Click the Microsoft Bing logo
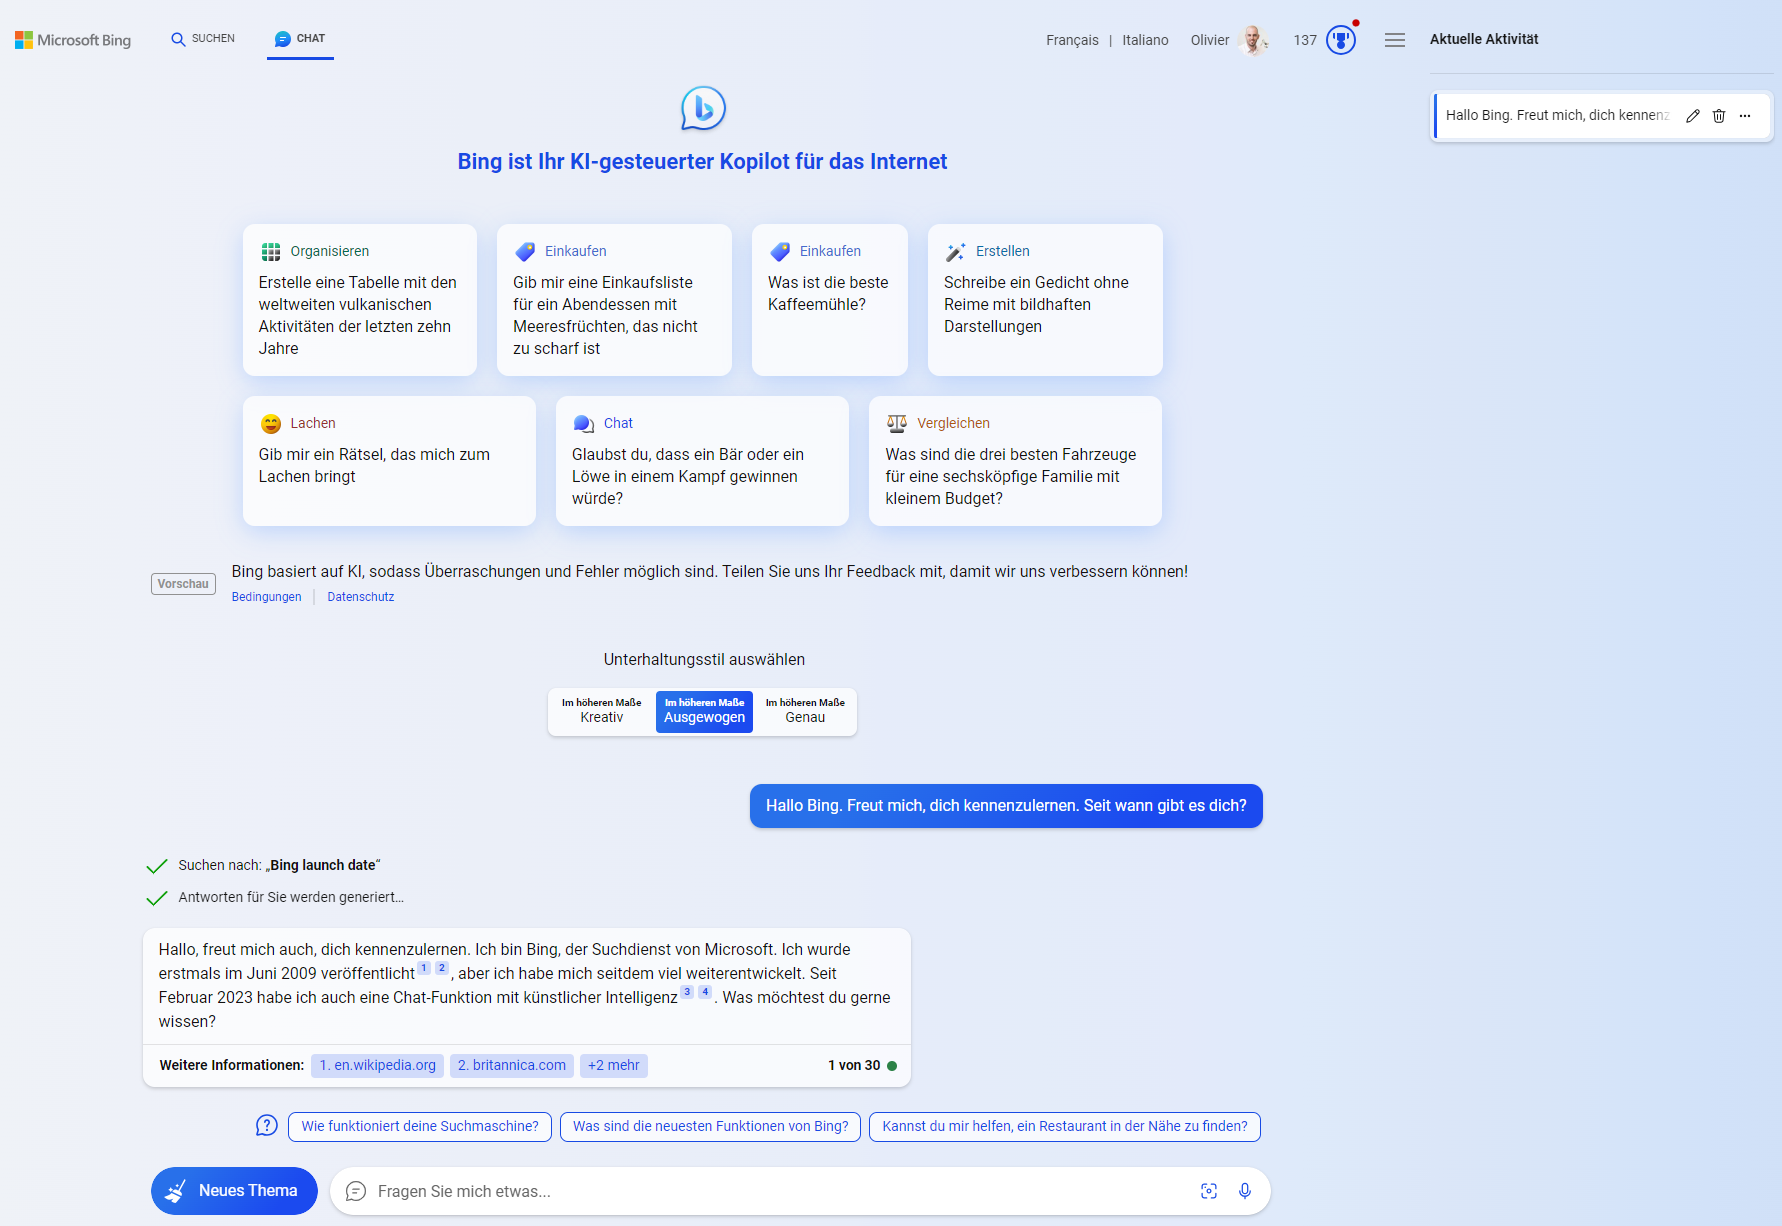 [73, 40]
